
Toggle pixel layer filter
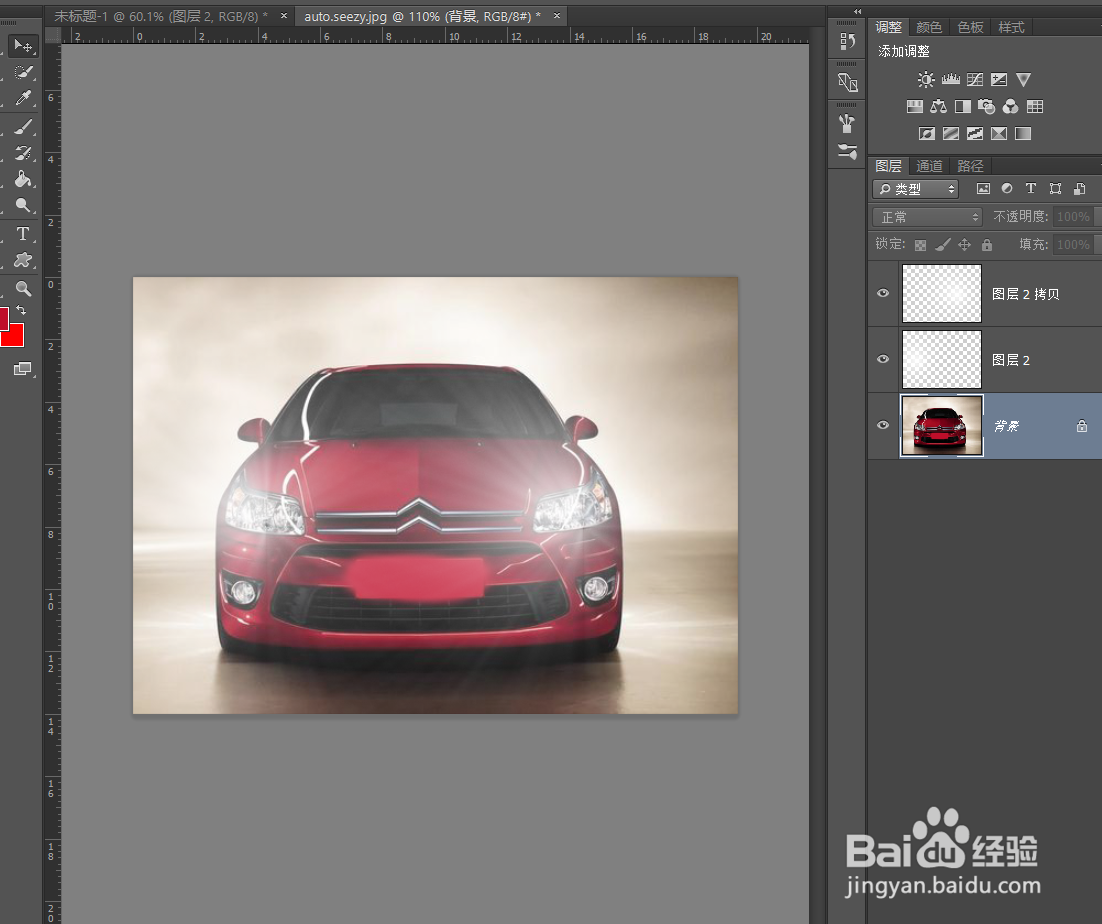(x=983, y=188)
